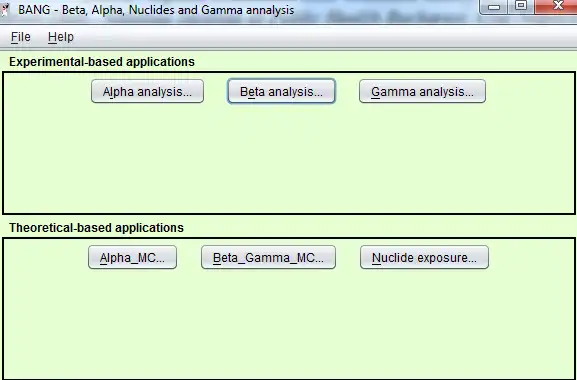Open the Alpha_MC simulation
Screen dimensions: 577x380
coord(132,257)
